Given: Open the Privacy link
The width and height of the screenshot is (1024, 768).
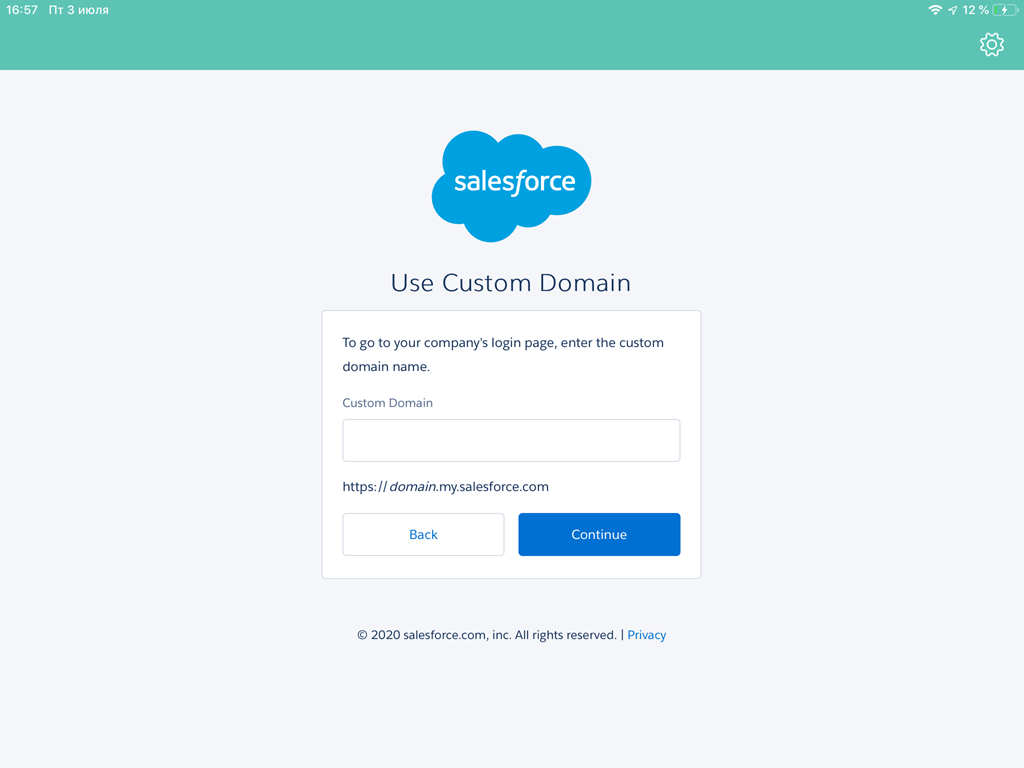Looking at the screenshot, I should [x=646, y=634].
